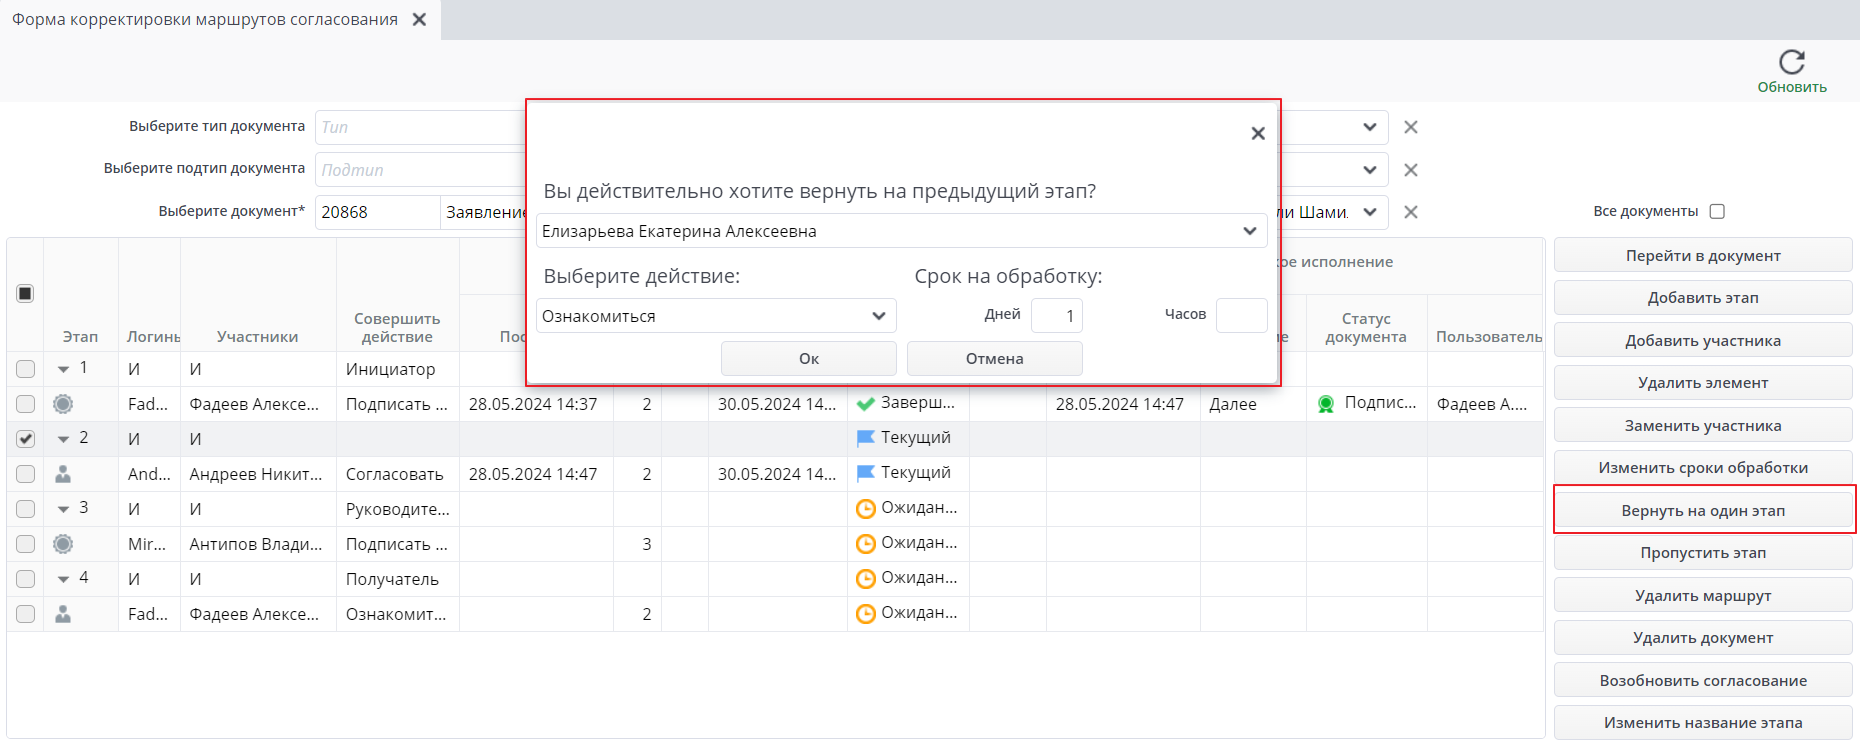Click clock icon in Ознакомит row

point(866,614)
